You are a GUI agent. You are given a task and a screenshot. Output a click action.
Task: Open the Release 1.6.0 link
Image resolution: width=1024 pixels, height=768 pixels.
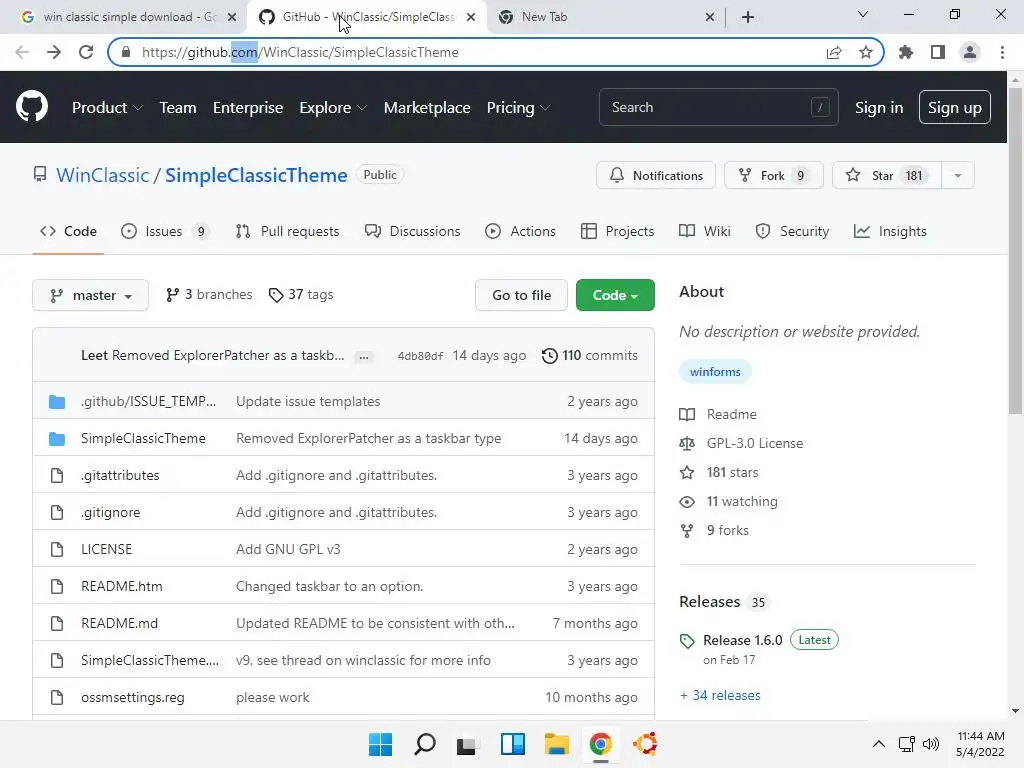point(743,641)
